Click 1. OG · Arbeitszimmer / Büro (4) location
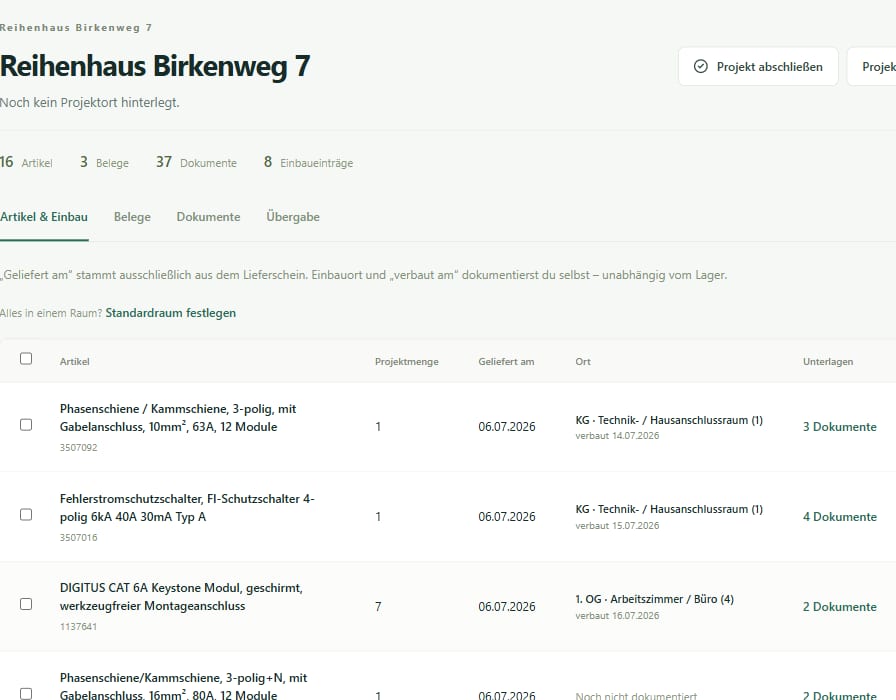896x700 pixels. click(654, 599)
